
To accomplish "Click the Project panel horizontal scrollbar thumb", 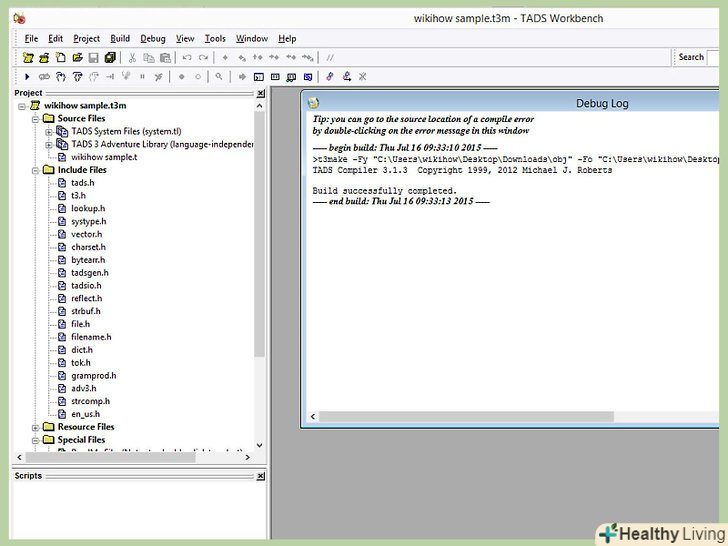I will pos(110,457).
